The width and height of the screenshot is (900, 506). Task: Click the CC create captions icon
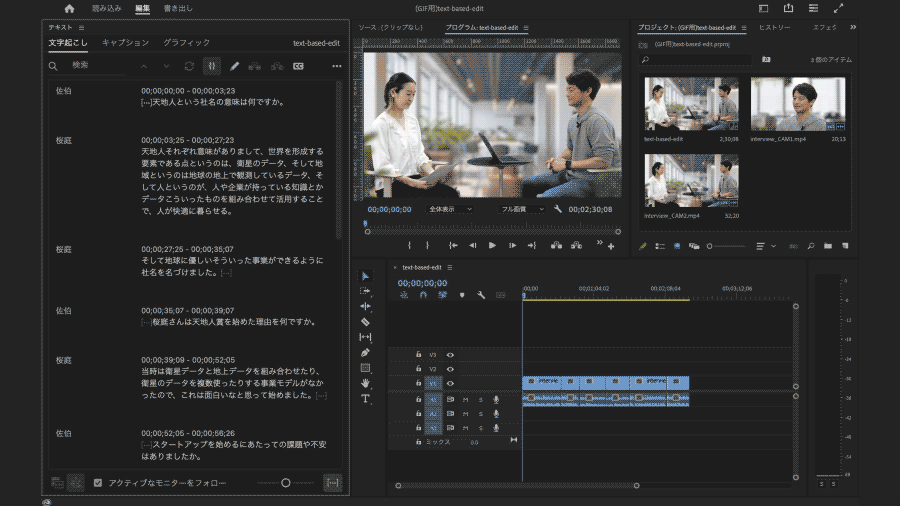298,67
